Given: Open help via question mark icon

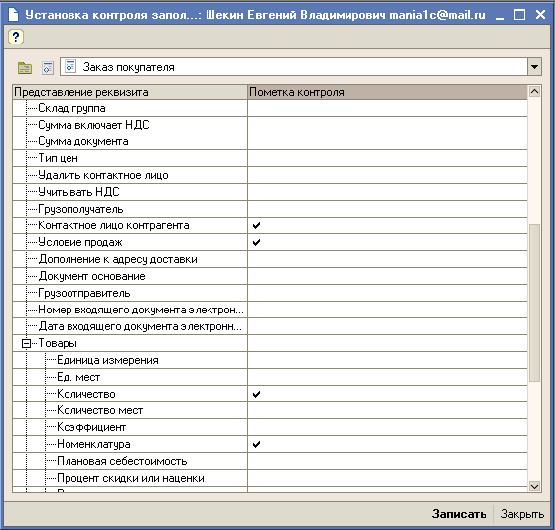Looking at the screenshot, I should click(16, 37).
